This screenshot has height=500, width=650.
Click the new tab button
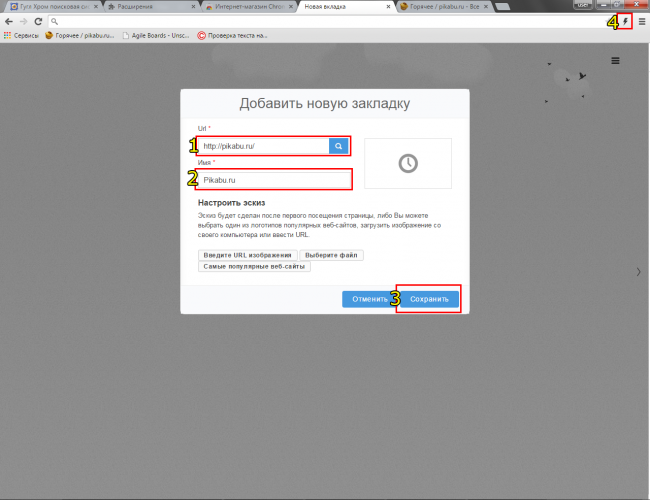point(502,7)
